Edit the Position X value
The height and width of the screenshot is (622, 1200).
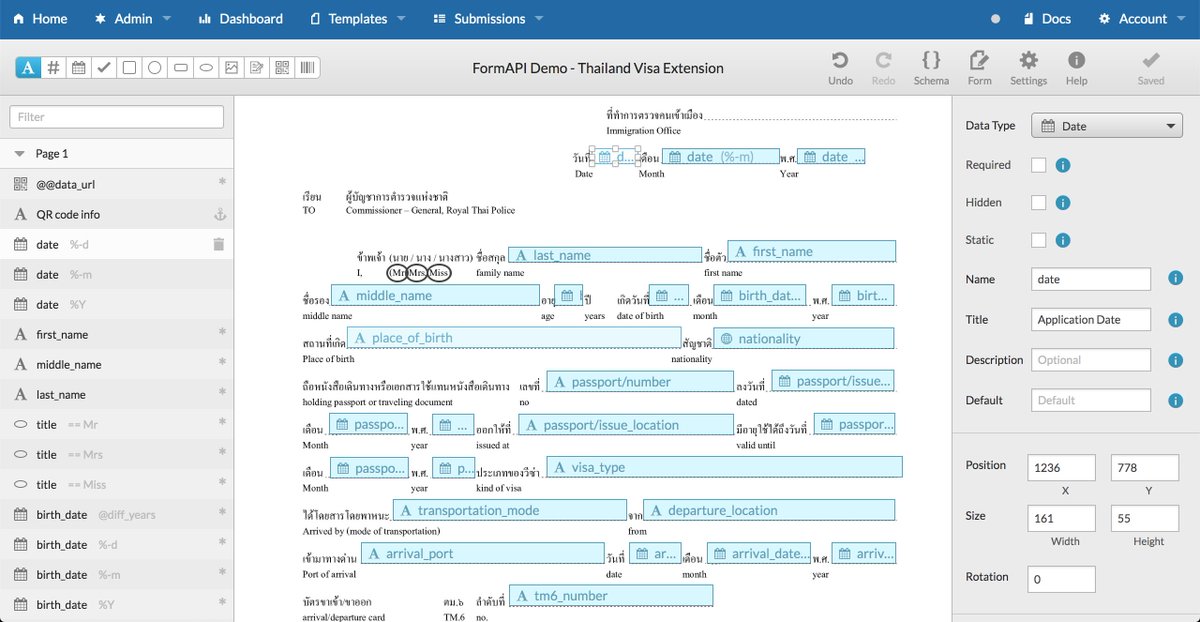tap(1061, 467)
